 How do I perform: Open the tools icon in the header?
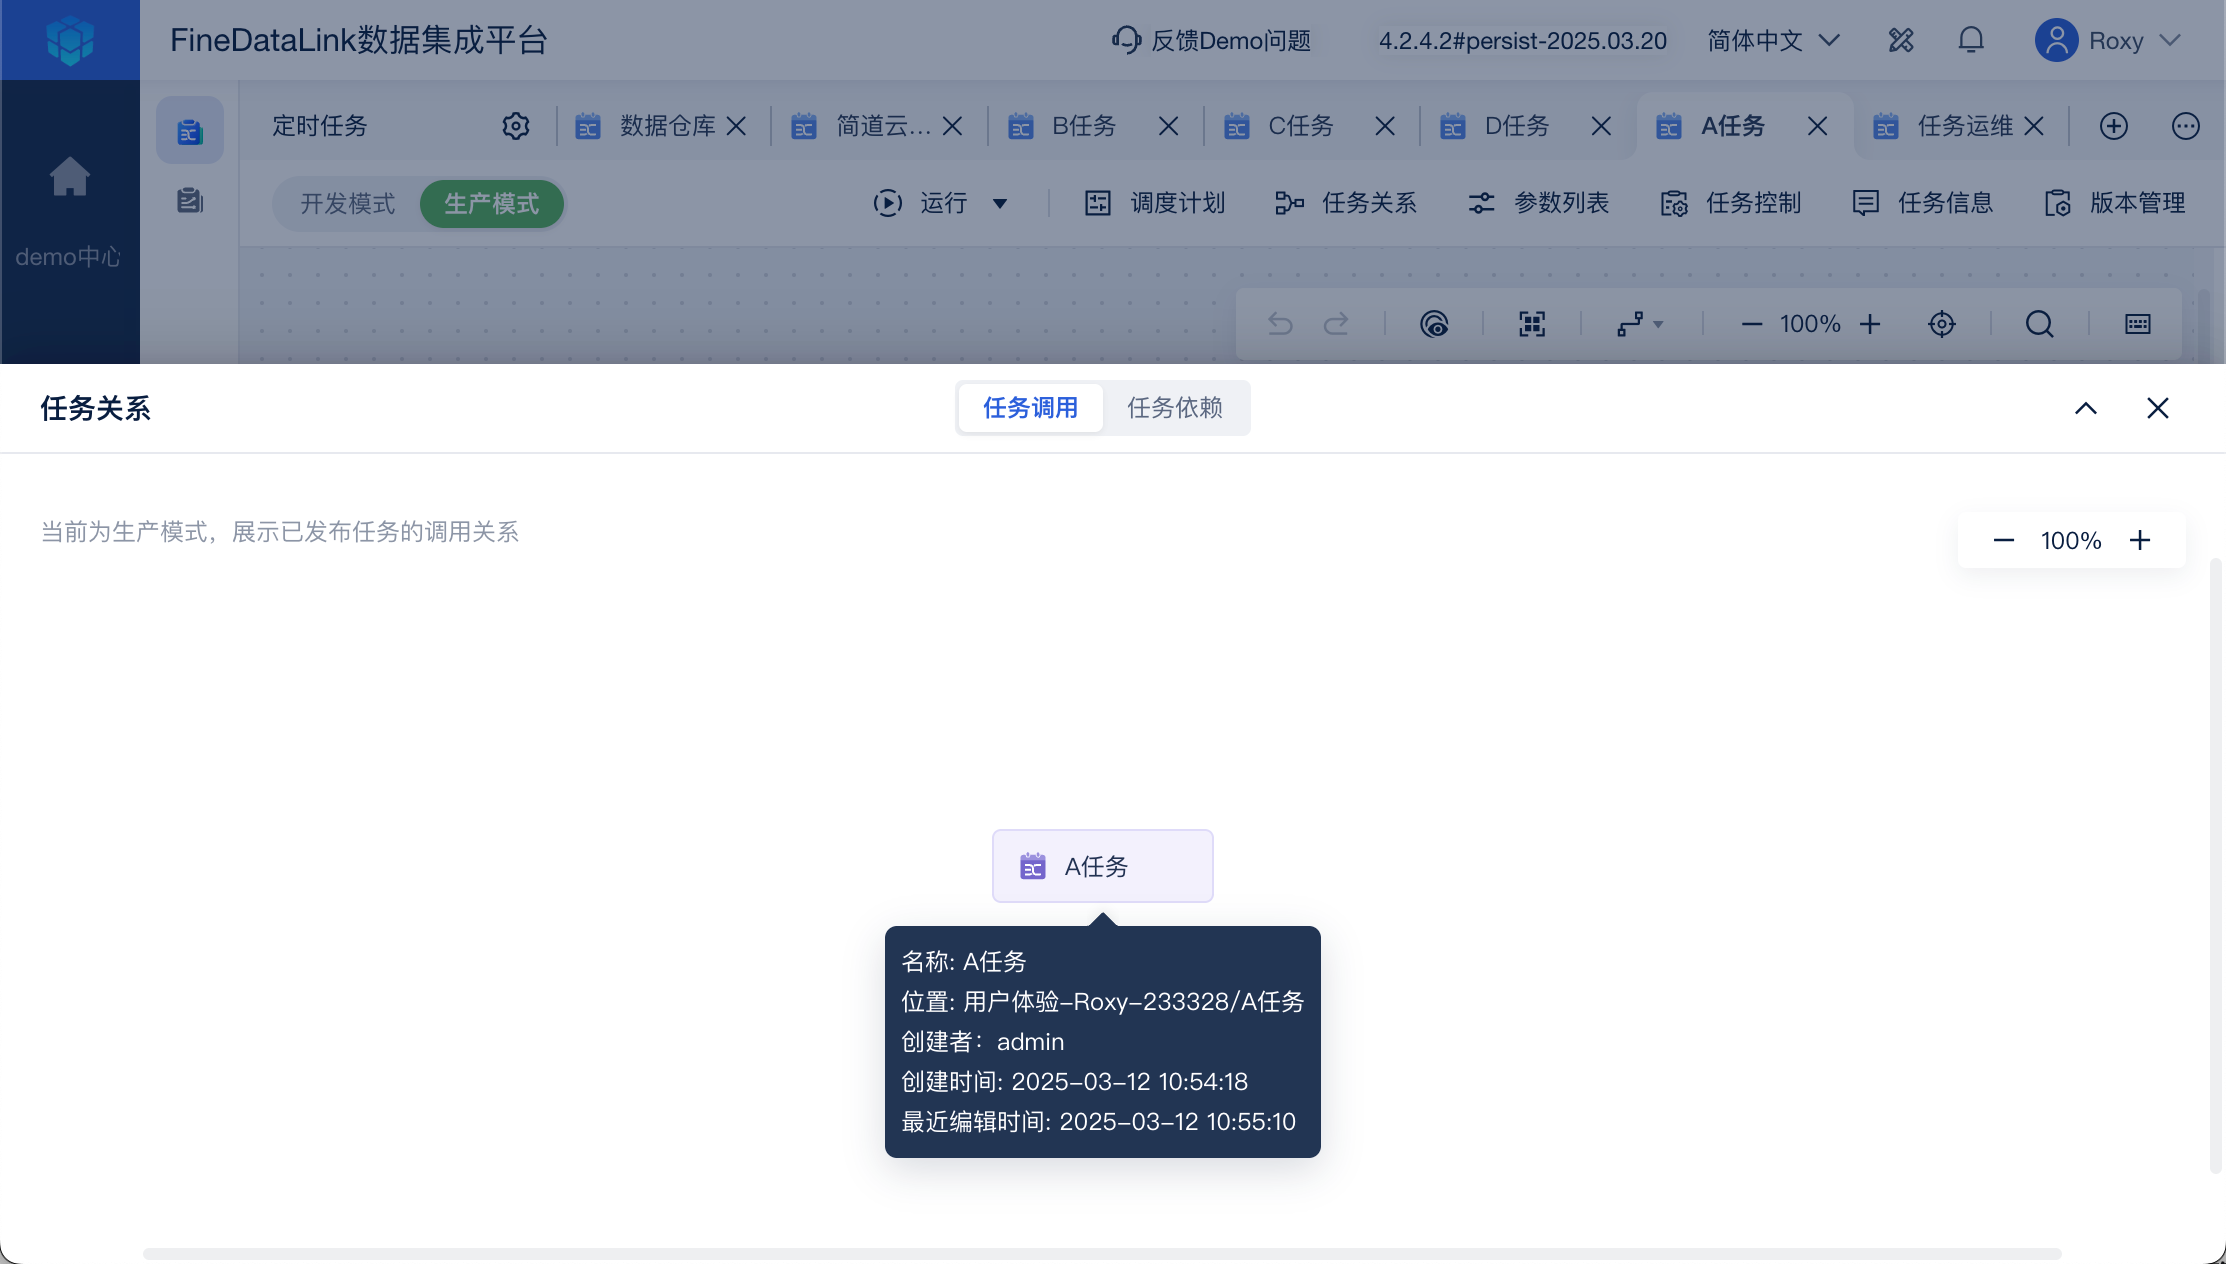(x=1901, y=40)
